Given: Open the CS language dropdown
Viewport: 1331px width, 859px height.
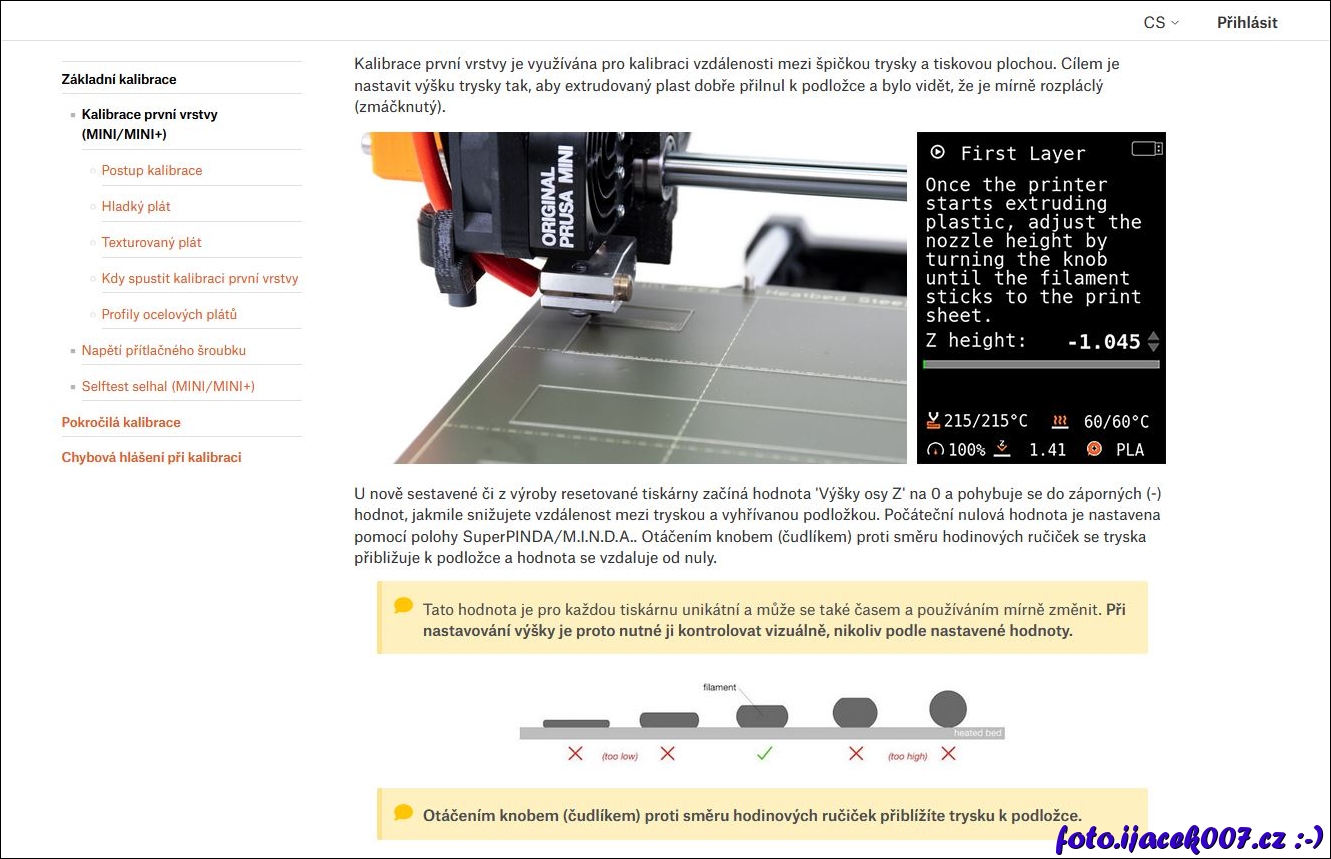Looking at the screenshot, I should [1161, 22].
